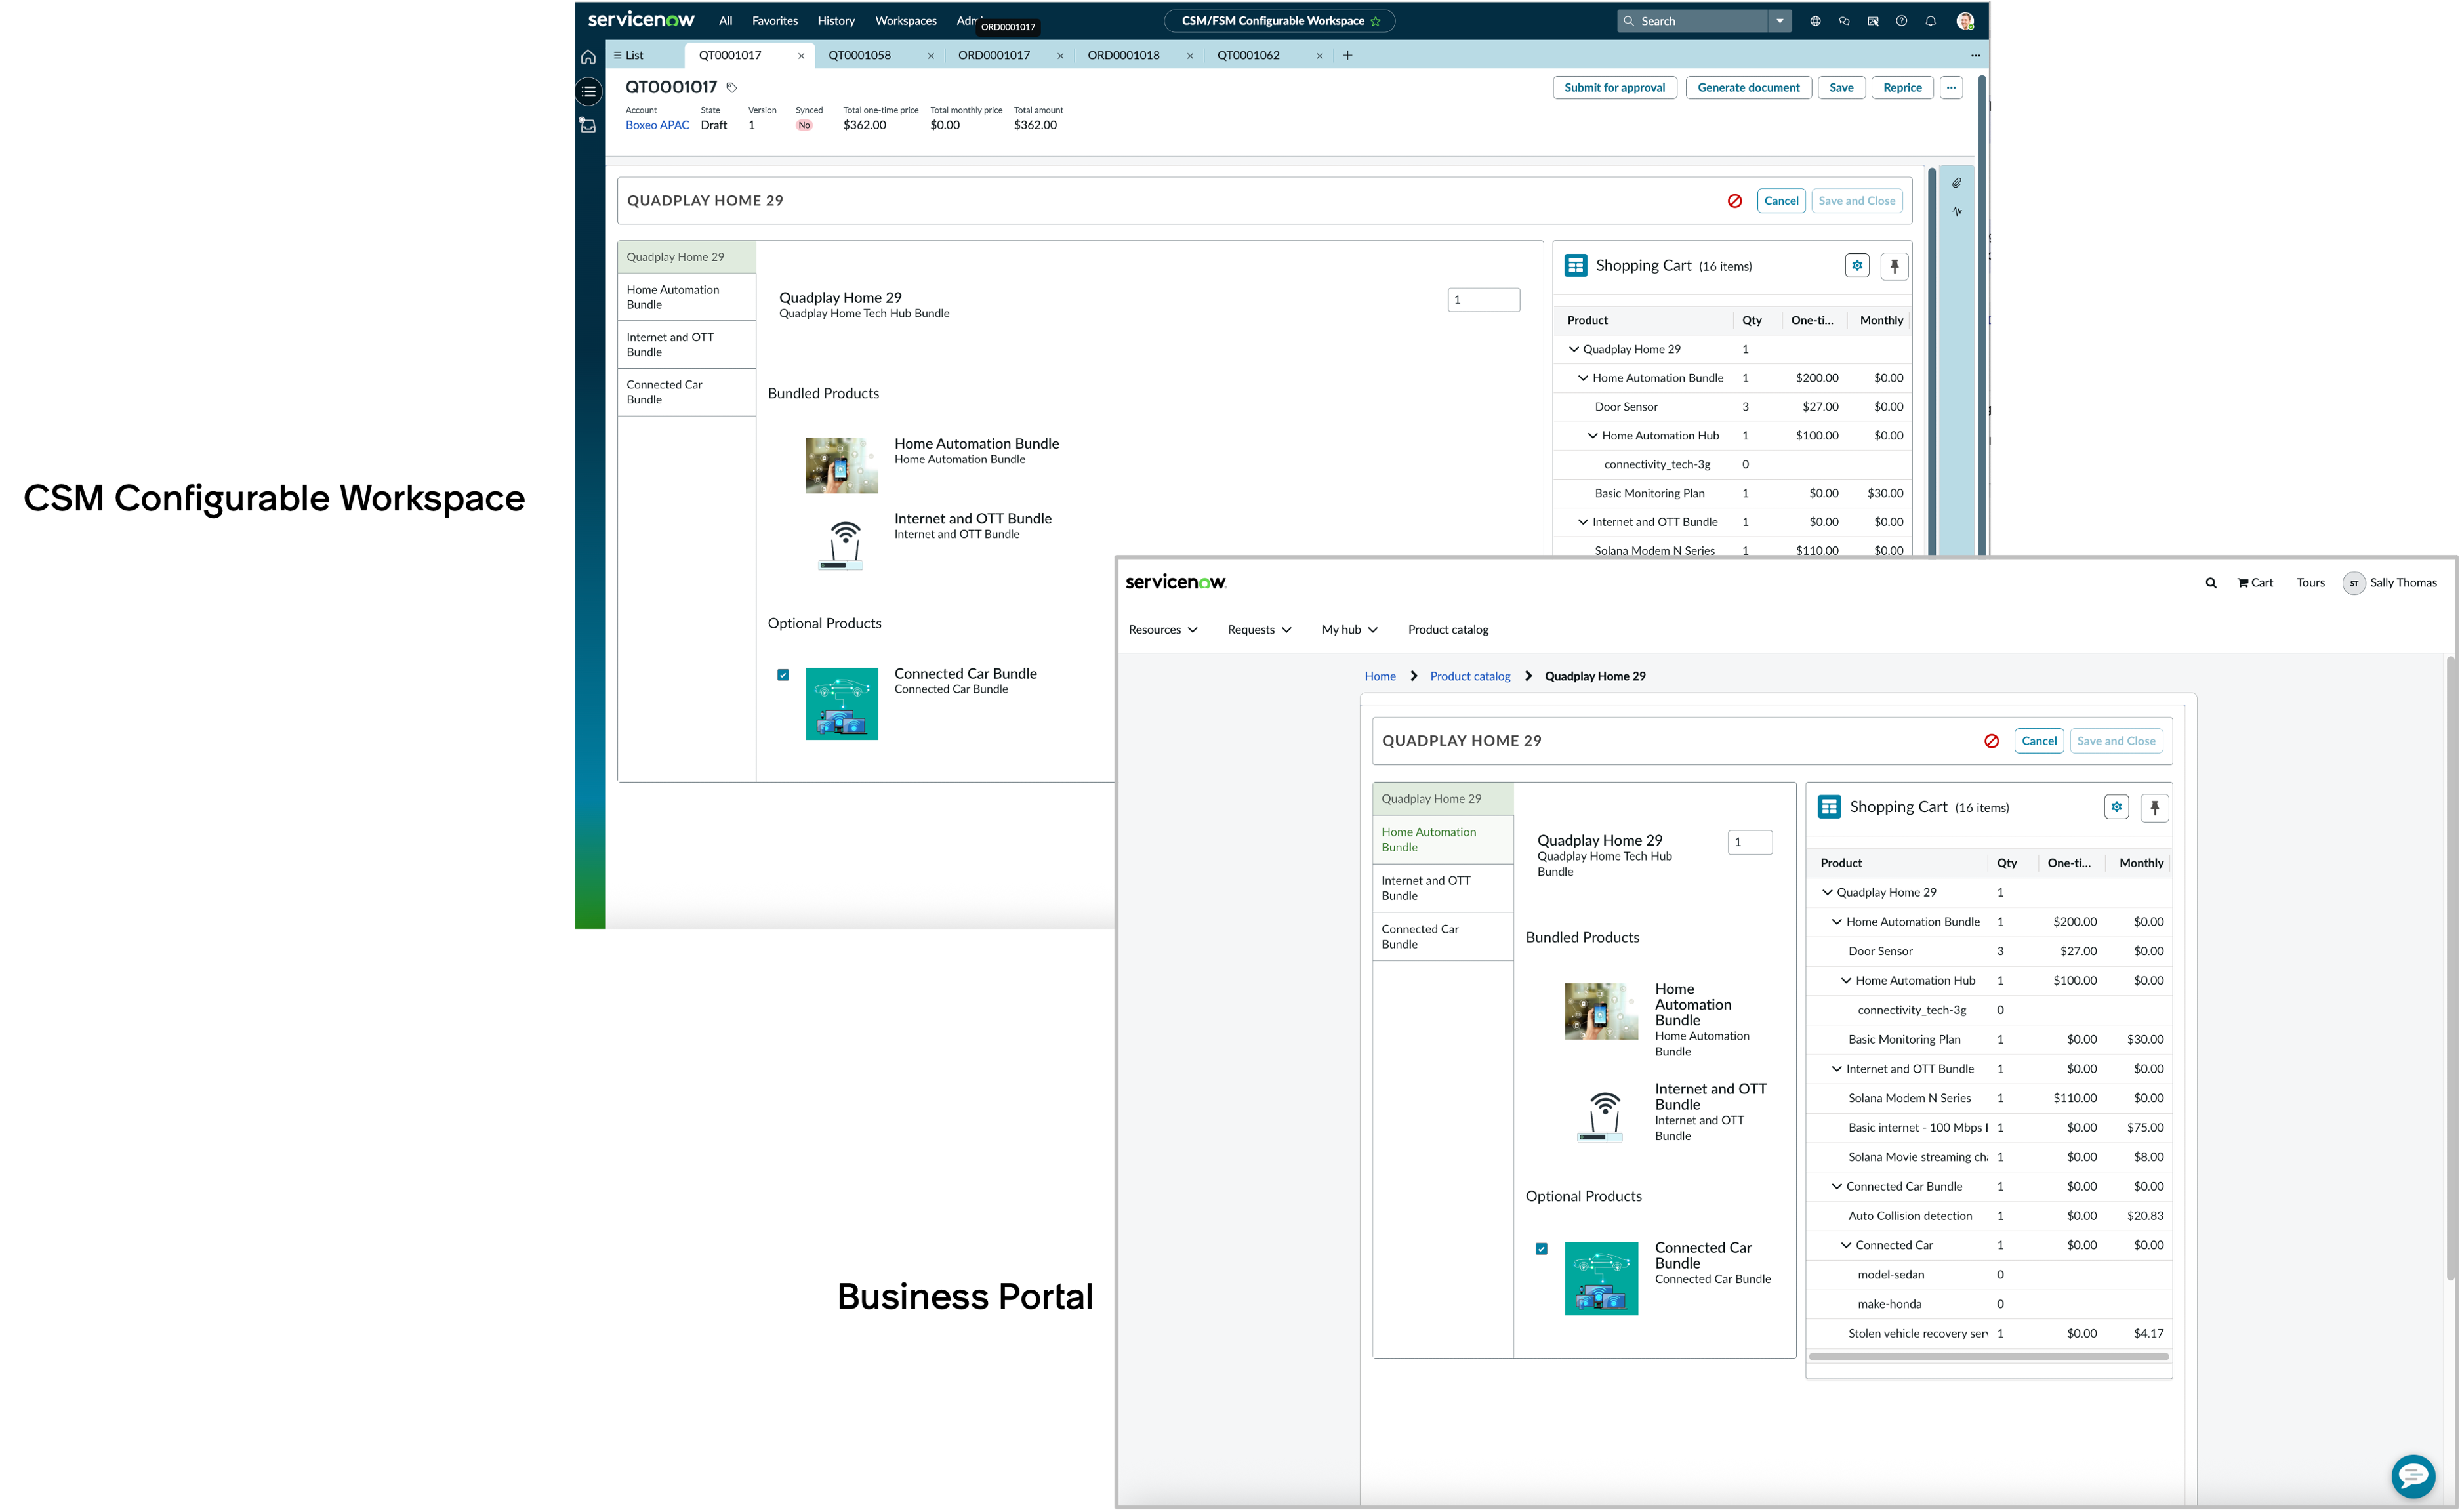Click workspace Shopping Cart pin icon
The height and width of the screenshot is (1512, 2460).
(1894, 267)
